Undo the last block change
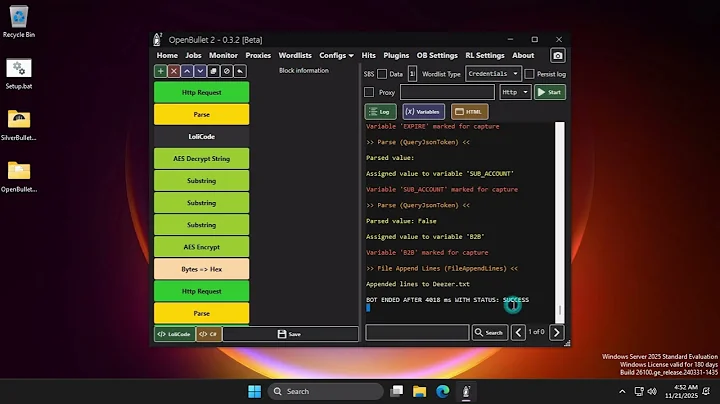Screen dimensions: 720x404 tap(240, 71)
